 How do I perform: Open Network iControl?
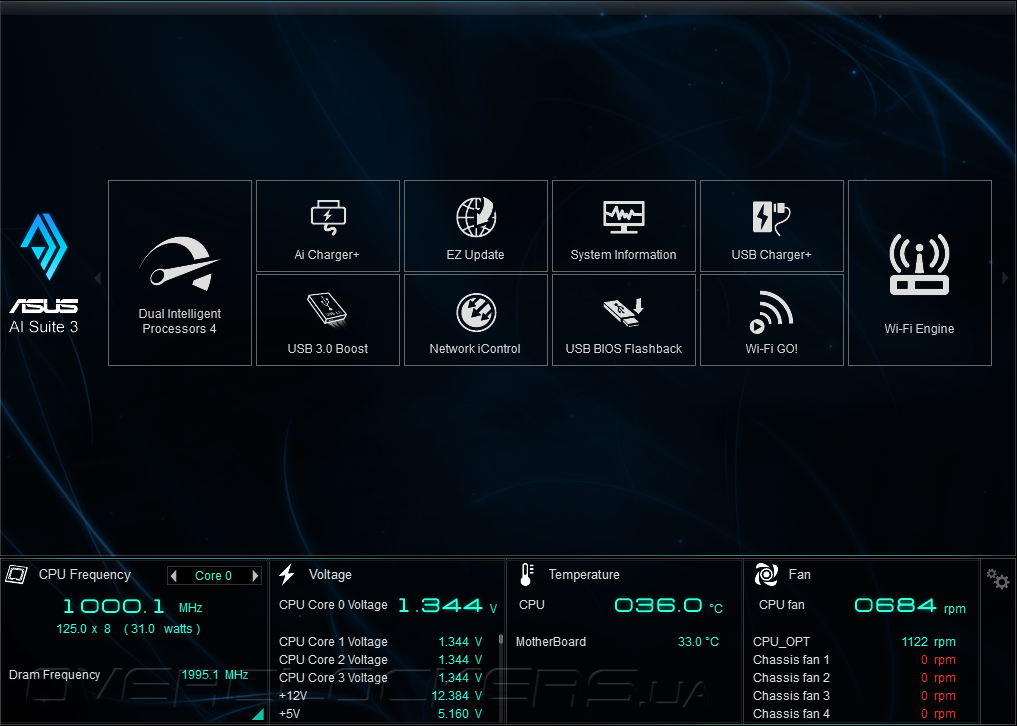(x=475, y=320)
